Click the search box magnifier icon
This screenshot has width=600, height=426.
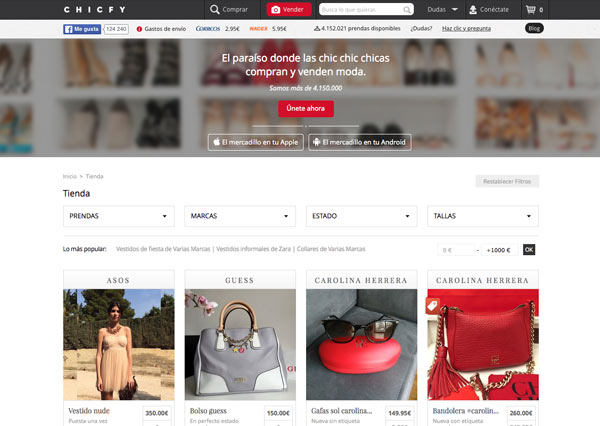pos(407,10)
